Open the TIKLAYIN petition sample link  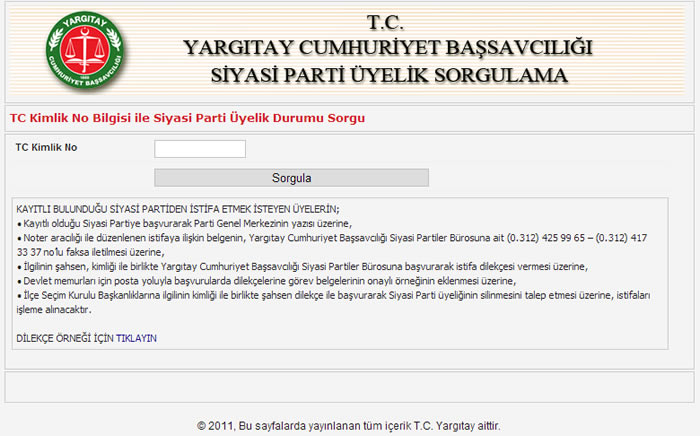click(x=136, y=338)
